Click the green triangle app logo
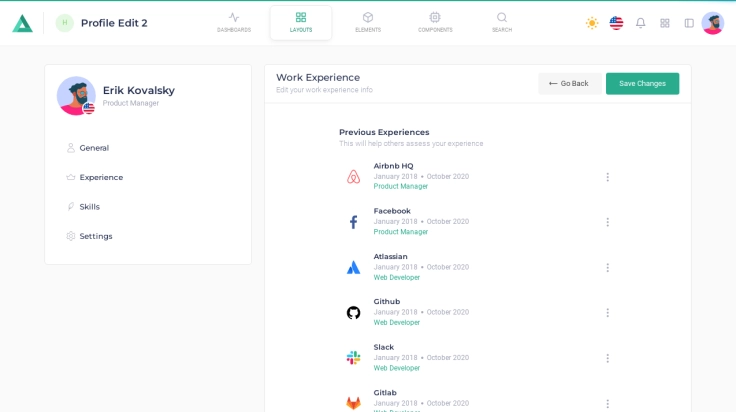 [22, 23]
